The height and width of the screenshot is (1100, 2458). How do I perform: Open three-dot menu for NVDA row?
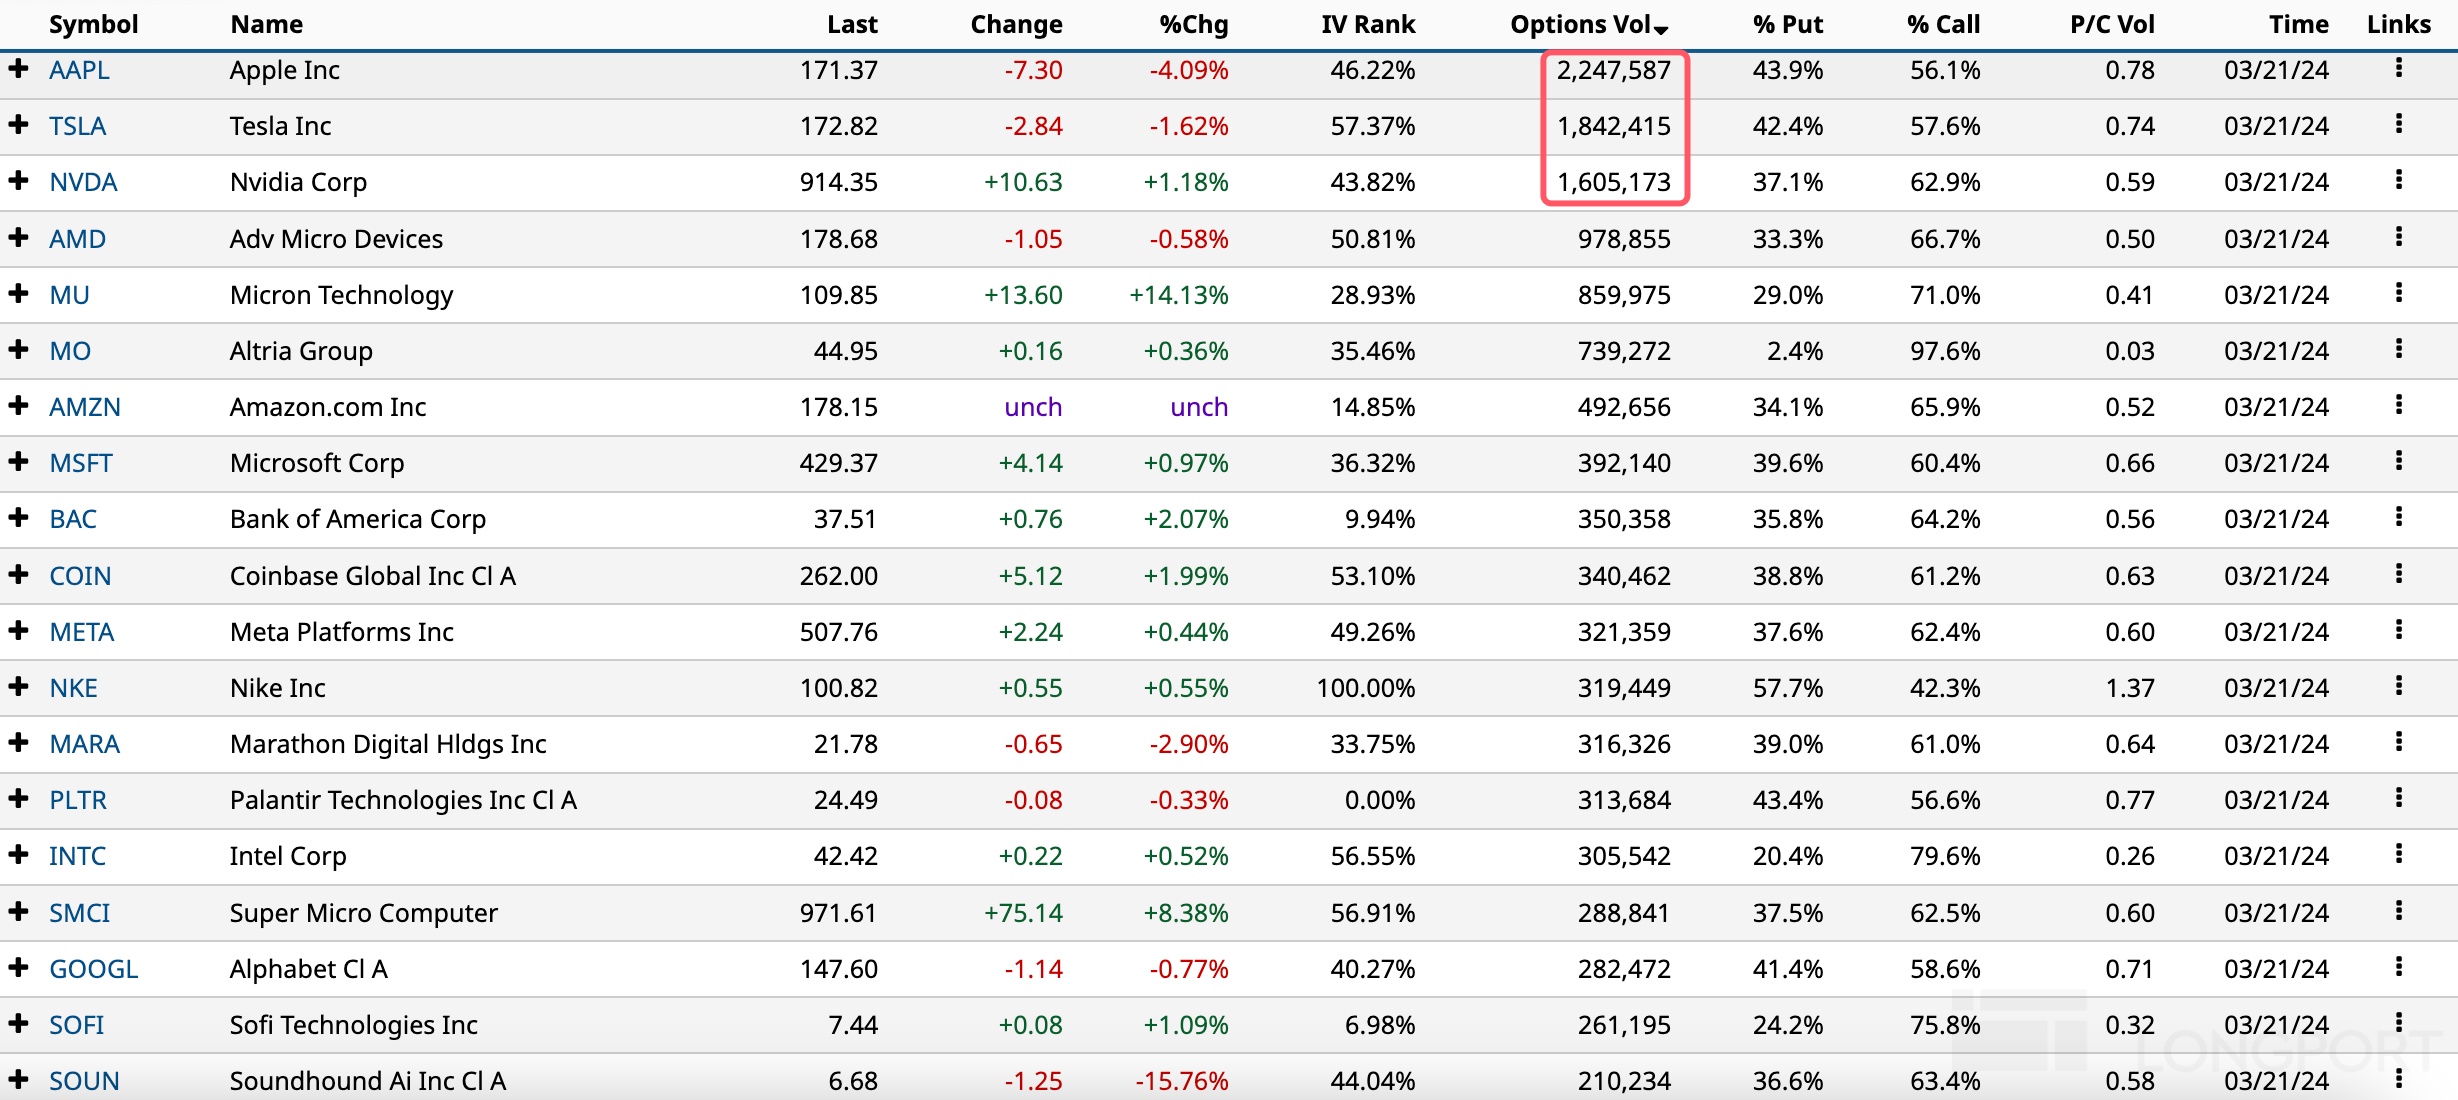(2398, 180)
